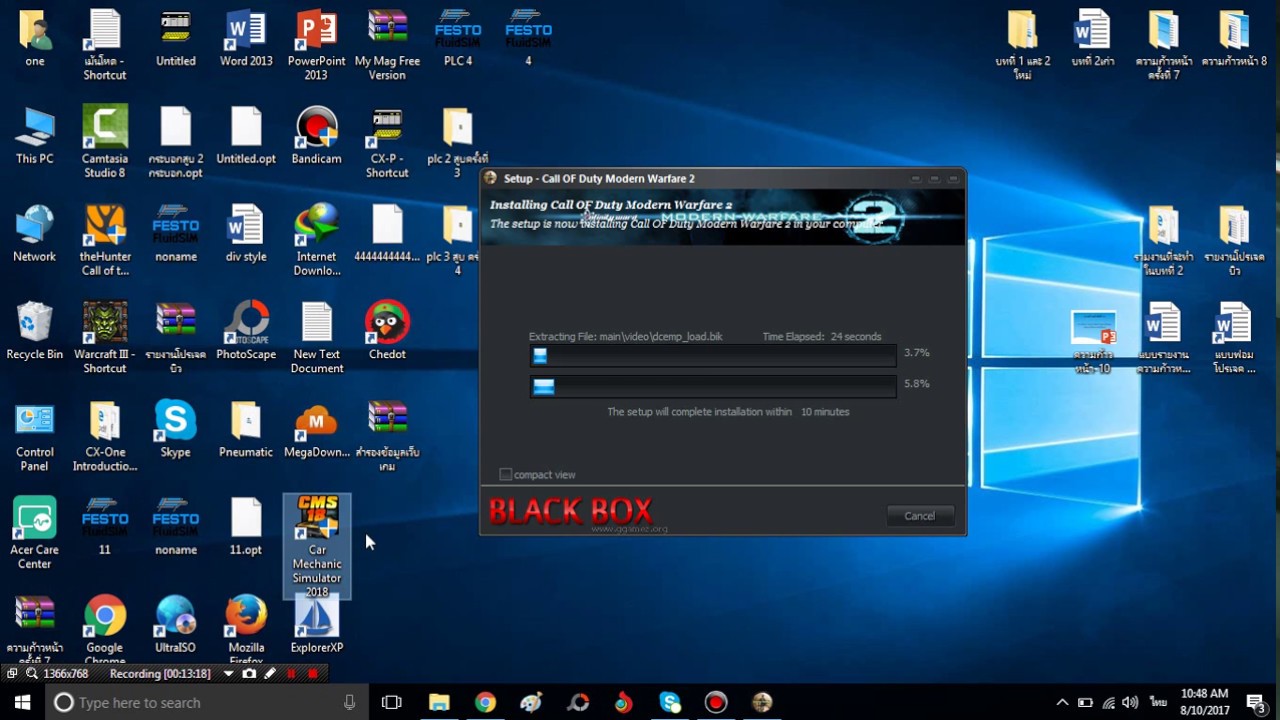
Task: Switch to Chrome on the taskbar
Action: [x=485, y=702]
